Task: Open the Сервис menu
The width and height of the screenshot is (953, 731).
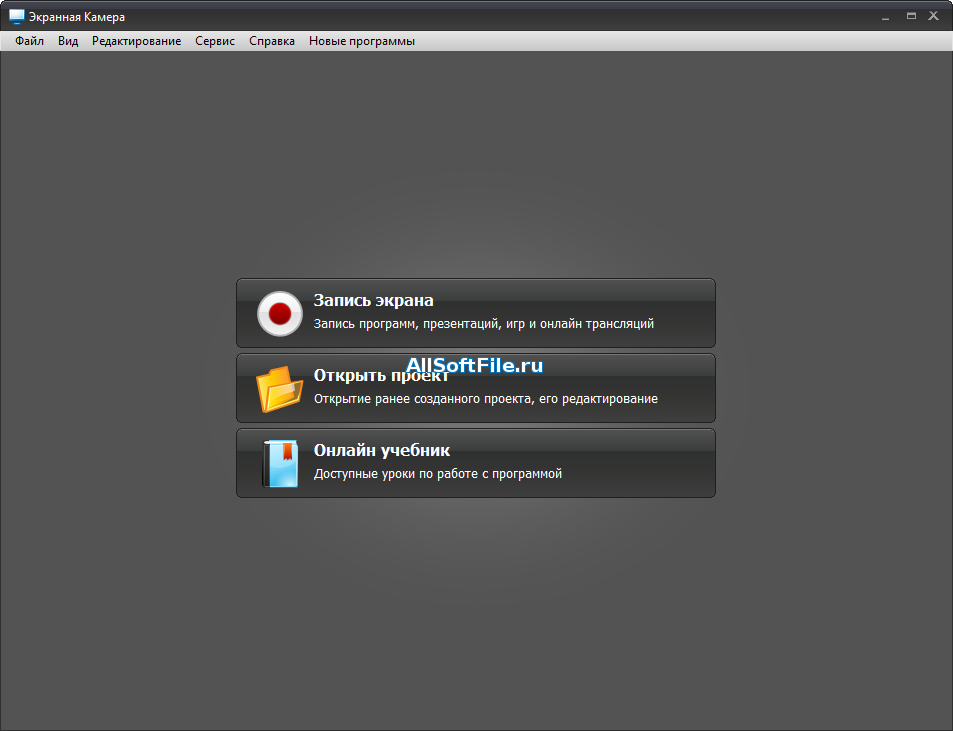Action: click(x=215, y=41)
